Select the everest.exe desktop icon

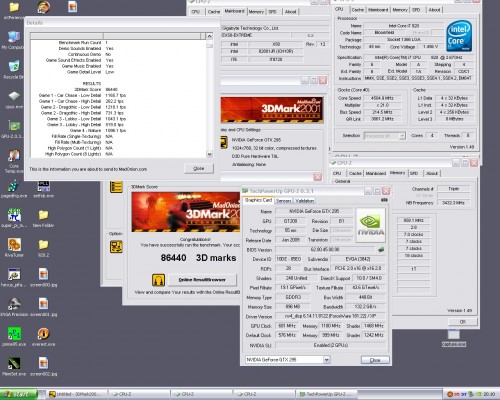click(43, 333)
